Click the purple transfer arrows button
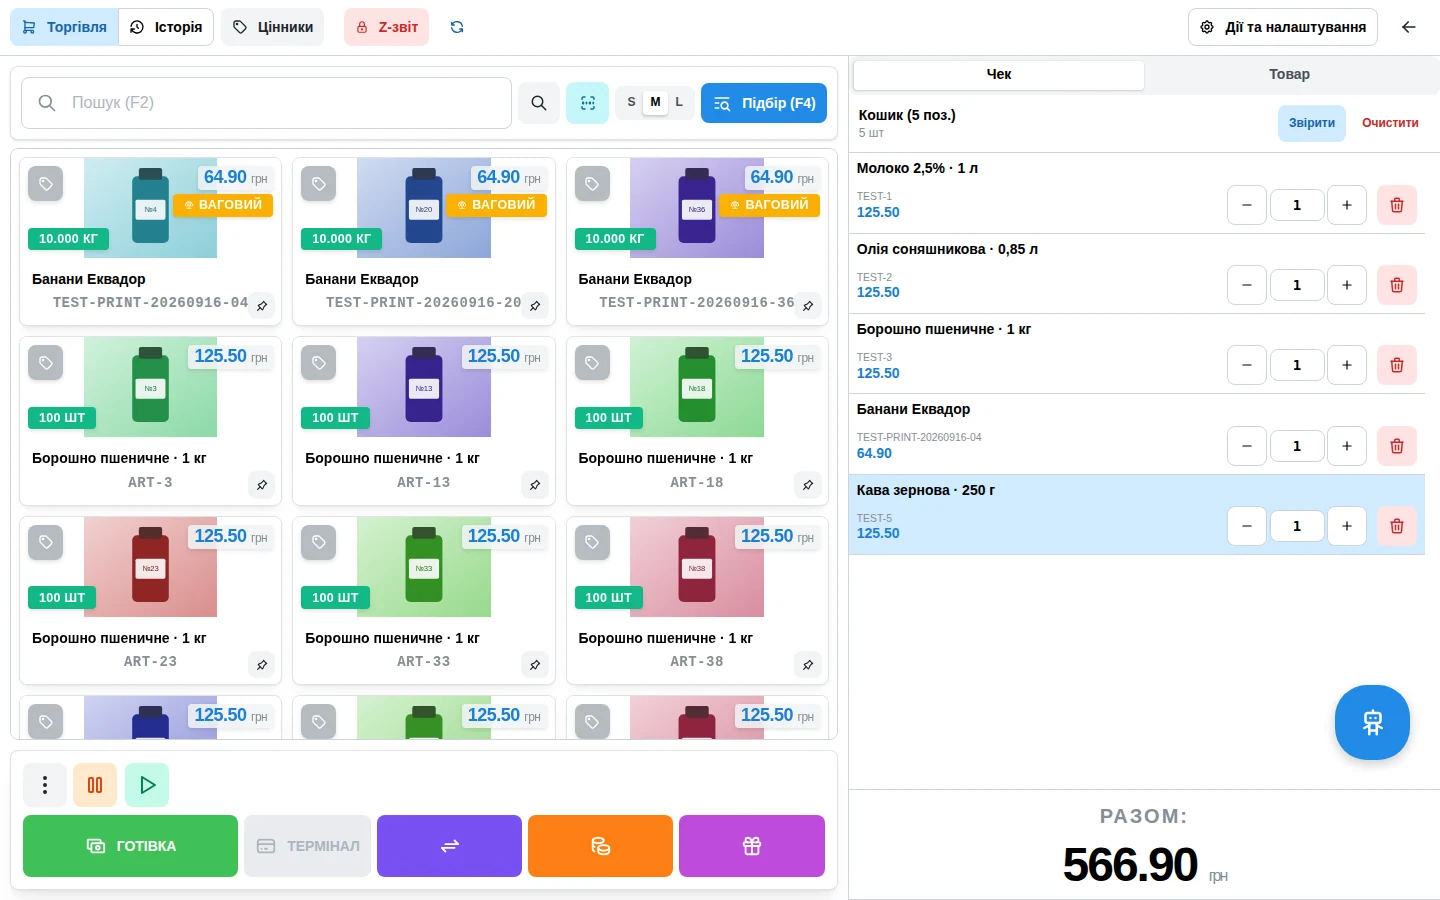 pyautogui.click(x=450, y=846)
